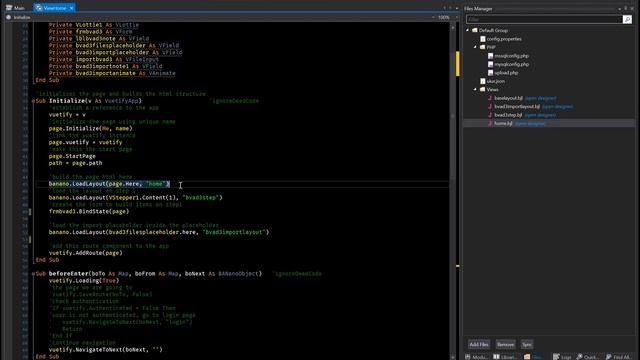Image resolution: width=640 pixels, height=360 pixels.
Task: Open the Logs bottom tab
Action: click(x=562, y=357)
